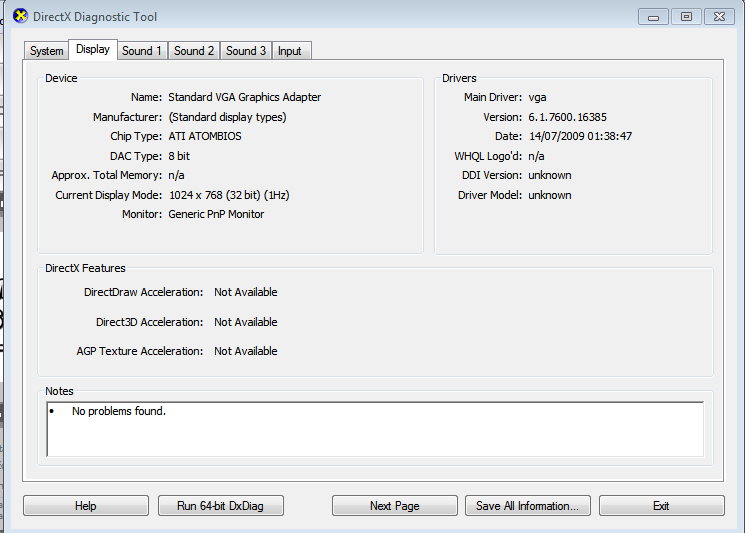Click the 'Drivers' group heading
Screen dimensions: 745x533
click(459, 78)
